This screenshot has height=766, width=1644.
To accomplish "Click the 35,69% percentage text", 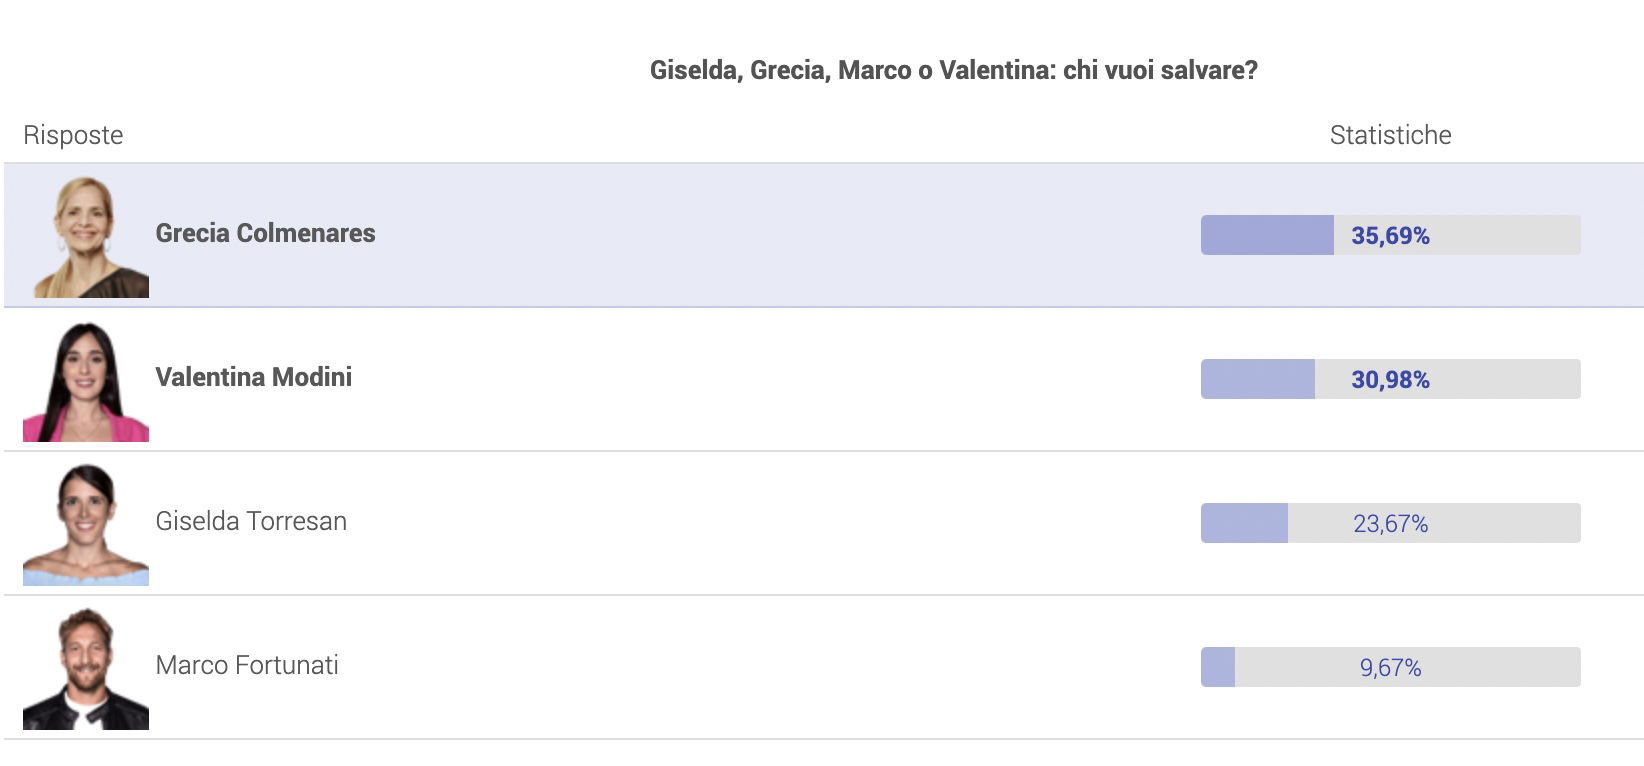I will point(1390,236).
